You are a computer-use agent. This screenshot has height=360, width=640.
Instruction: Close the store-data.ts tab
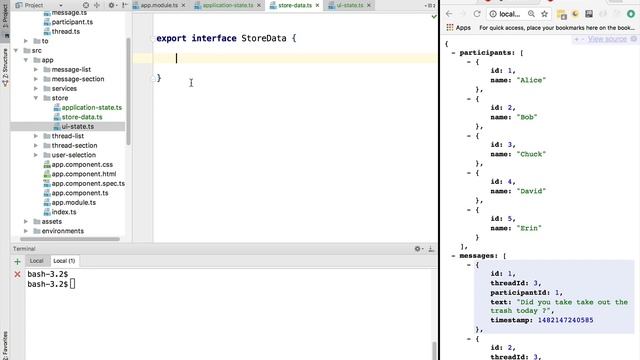[317, 5]
